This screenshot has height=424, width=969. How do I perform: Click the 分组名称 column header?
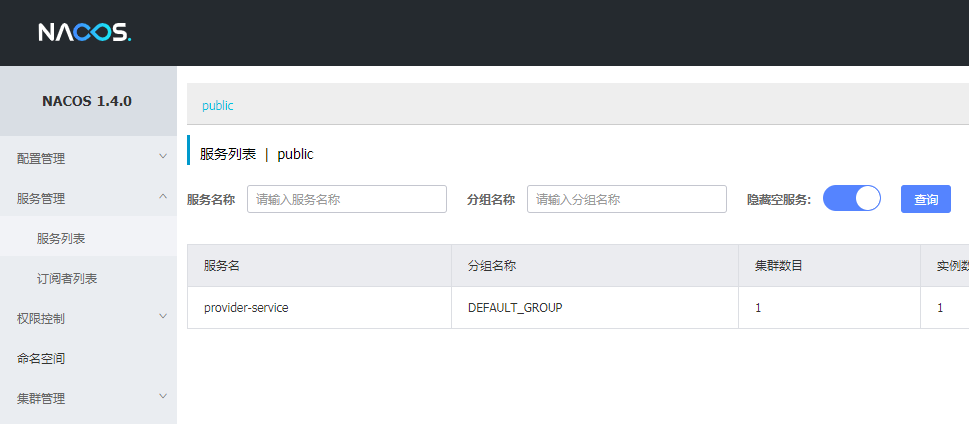(595, 266)
